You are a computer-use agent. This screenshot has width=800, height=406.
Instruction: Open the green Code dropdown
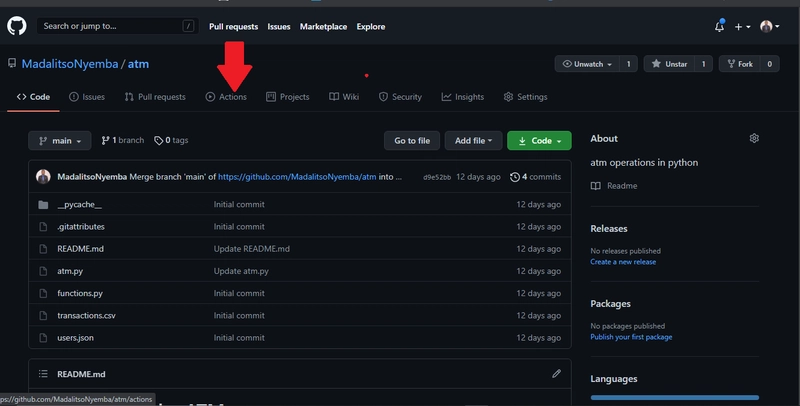point(539,141)
